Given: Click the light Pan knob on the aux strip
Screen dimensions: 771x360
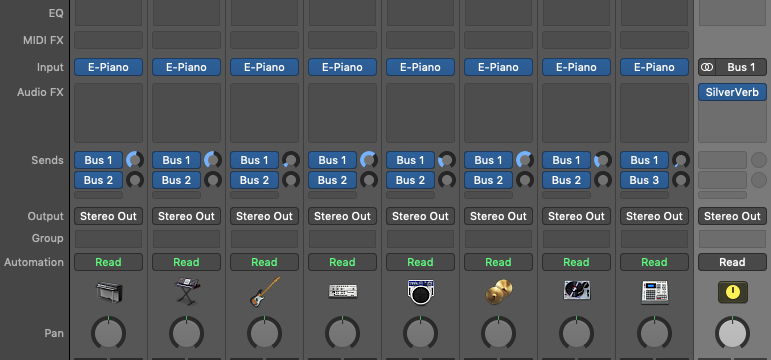Looking at the screenshot, I should [733, 333].
